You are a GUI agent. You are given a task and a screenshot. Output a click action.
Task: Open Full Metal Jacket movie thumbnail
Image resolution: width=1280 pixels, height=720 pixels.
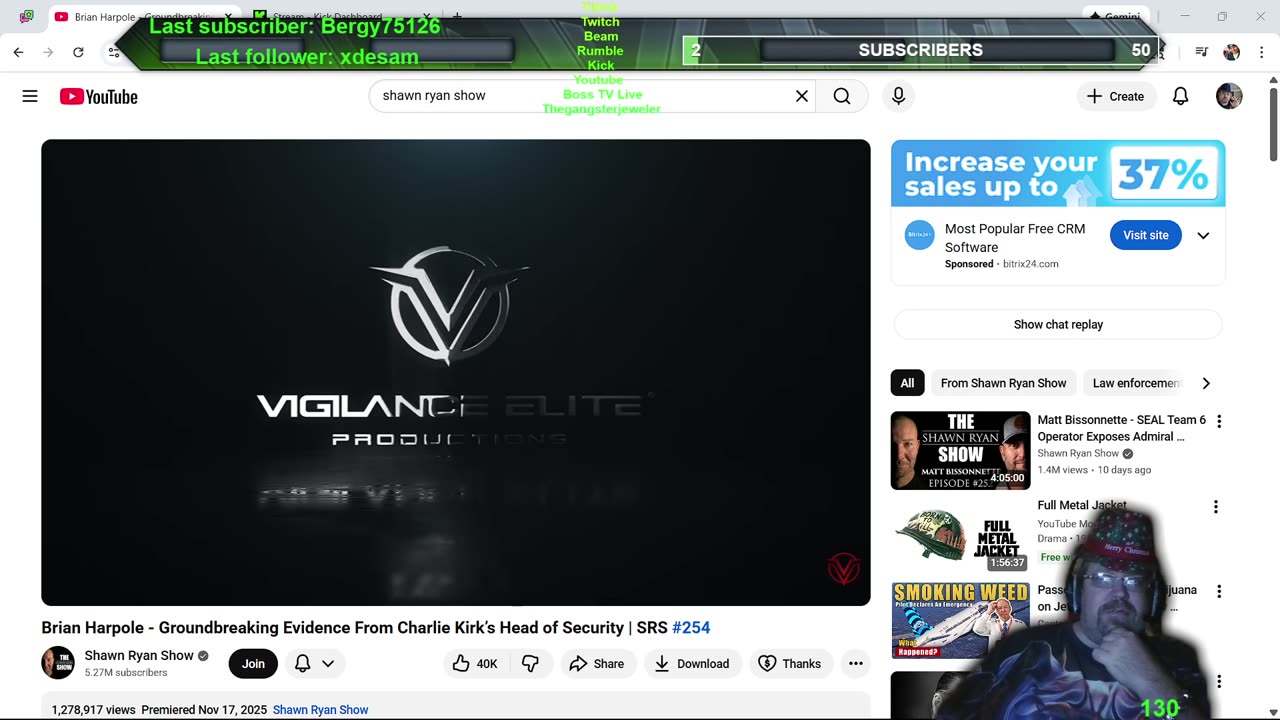[960, 536]
